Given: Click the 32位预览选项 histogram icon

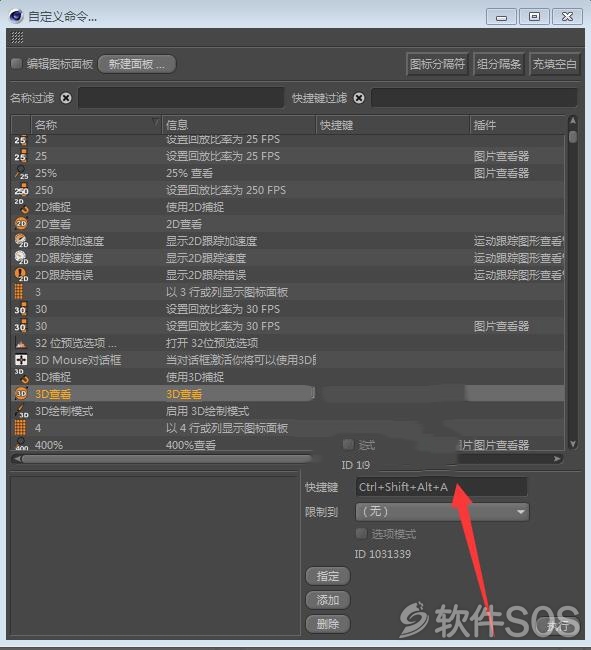Looking at the screenshot, I should (21, 343).
